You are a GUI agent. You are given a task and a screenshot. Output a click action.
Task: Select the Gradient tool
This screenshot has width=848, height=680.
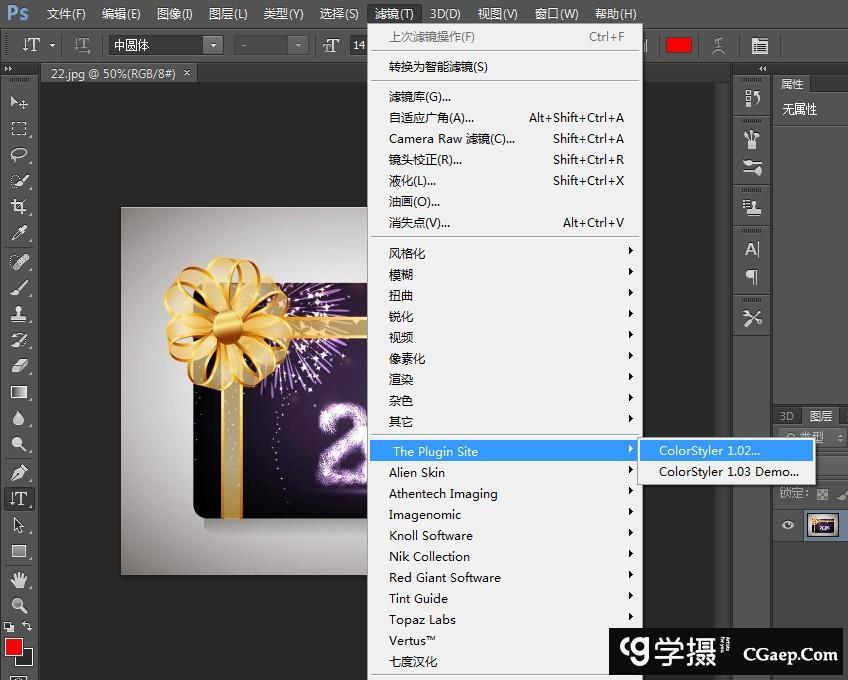[19, 393]
